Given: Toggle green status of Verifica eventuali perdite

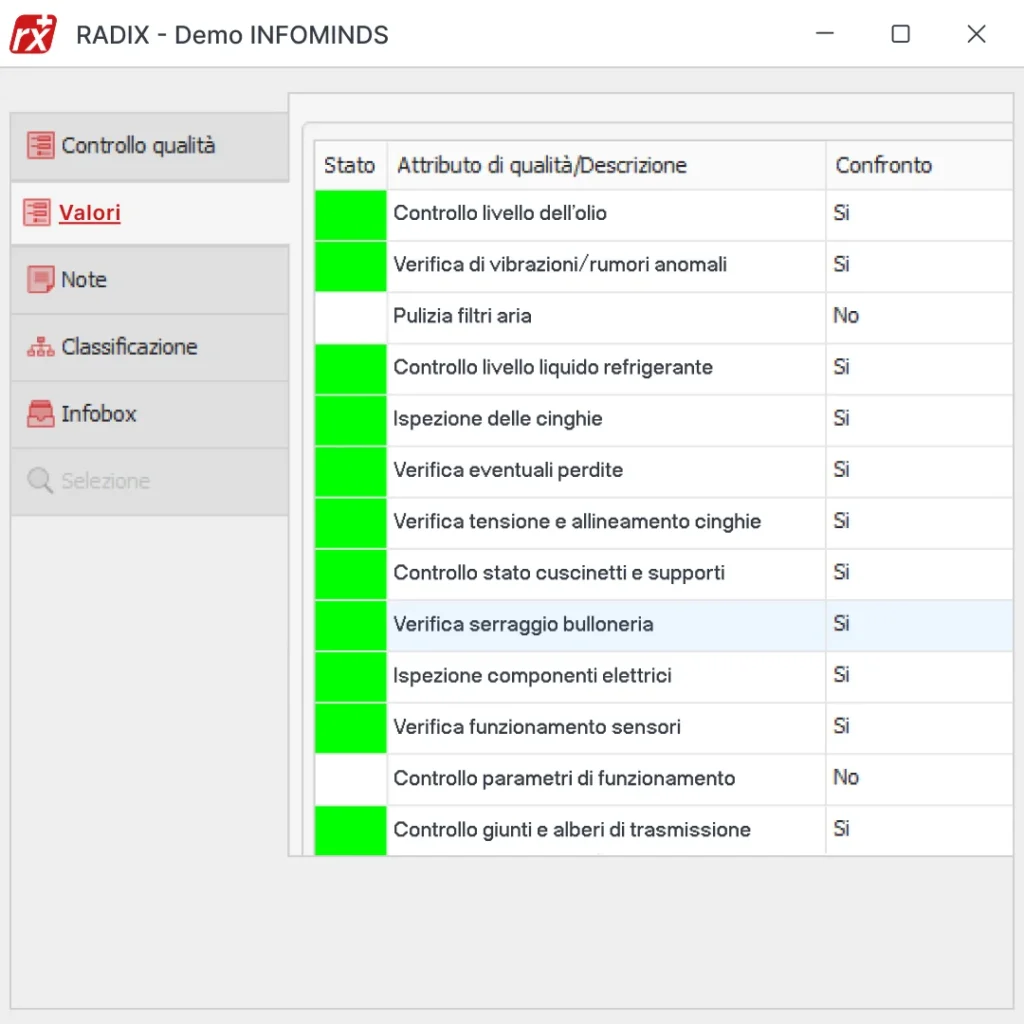Looking at the screenshot, I should (349, 470).
